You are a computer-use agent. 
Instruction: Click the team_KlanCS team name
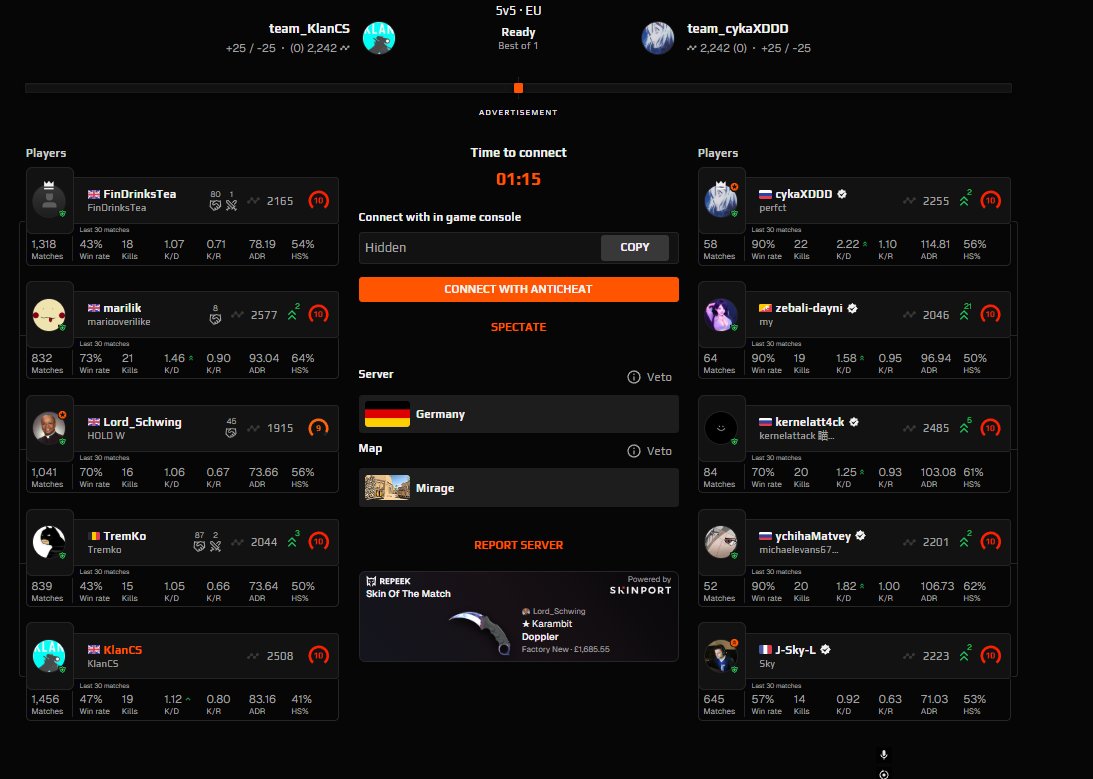[x=309, y=29]
